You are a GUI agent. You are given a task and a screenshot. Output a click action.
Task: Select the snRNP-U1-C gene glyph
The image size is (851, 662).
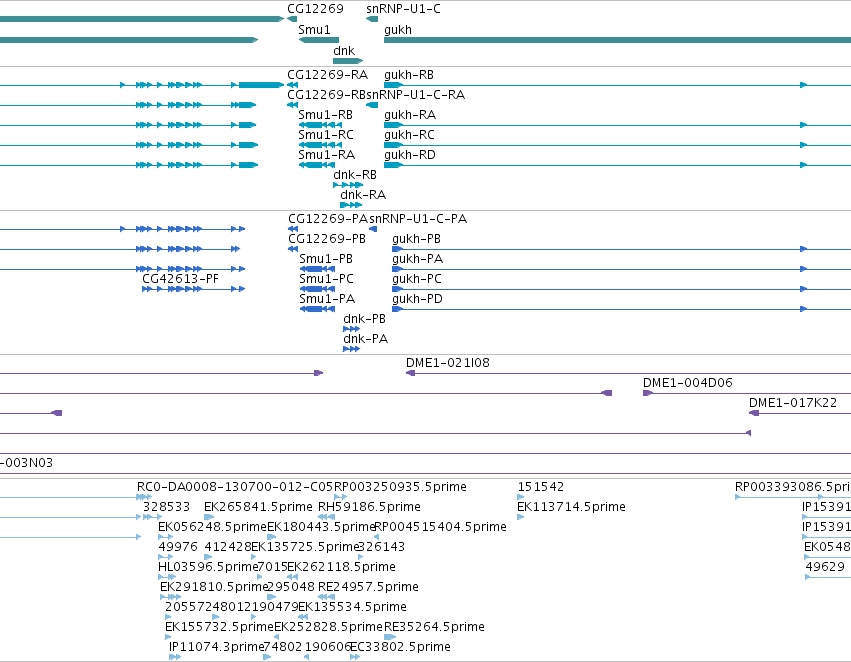(x=372, y=20)
